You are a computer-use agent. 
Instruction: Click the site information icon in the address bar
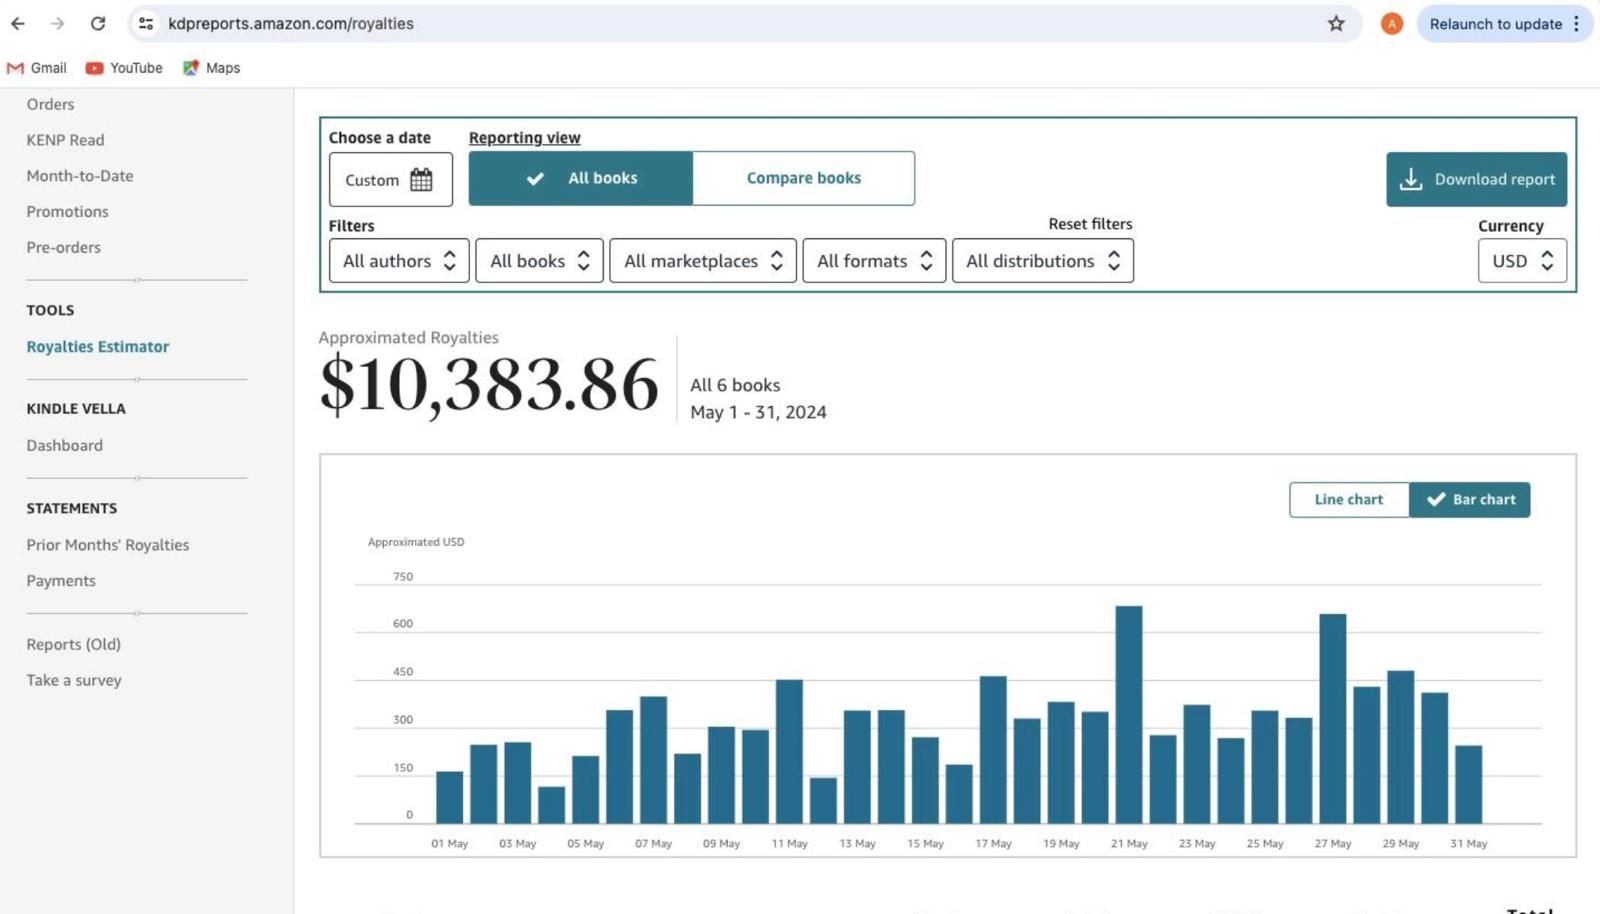[x=146, y=23]
